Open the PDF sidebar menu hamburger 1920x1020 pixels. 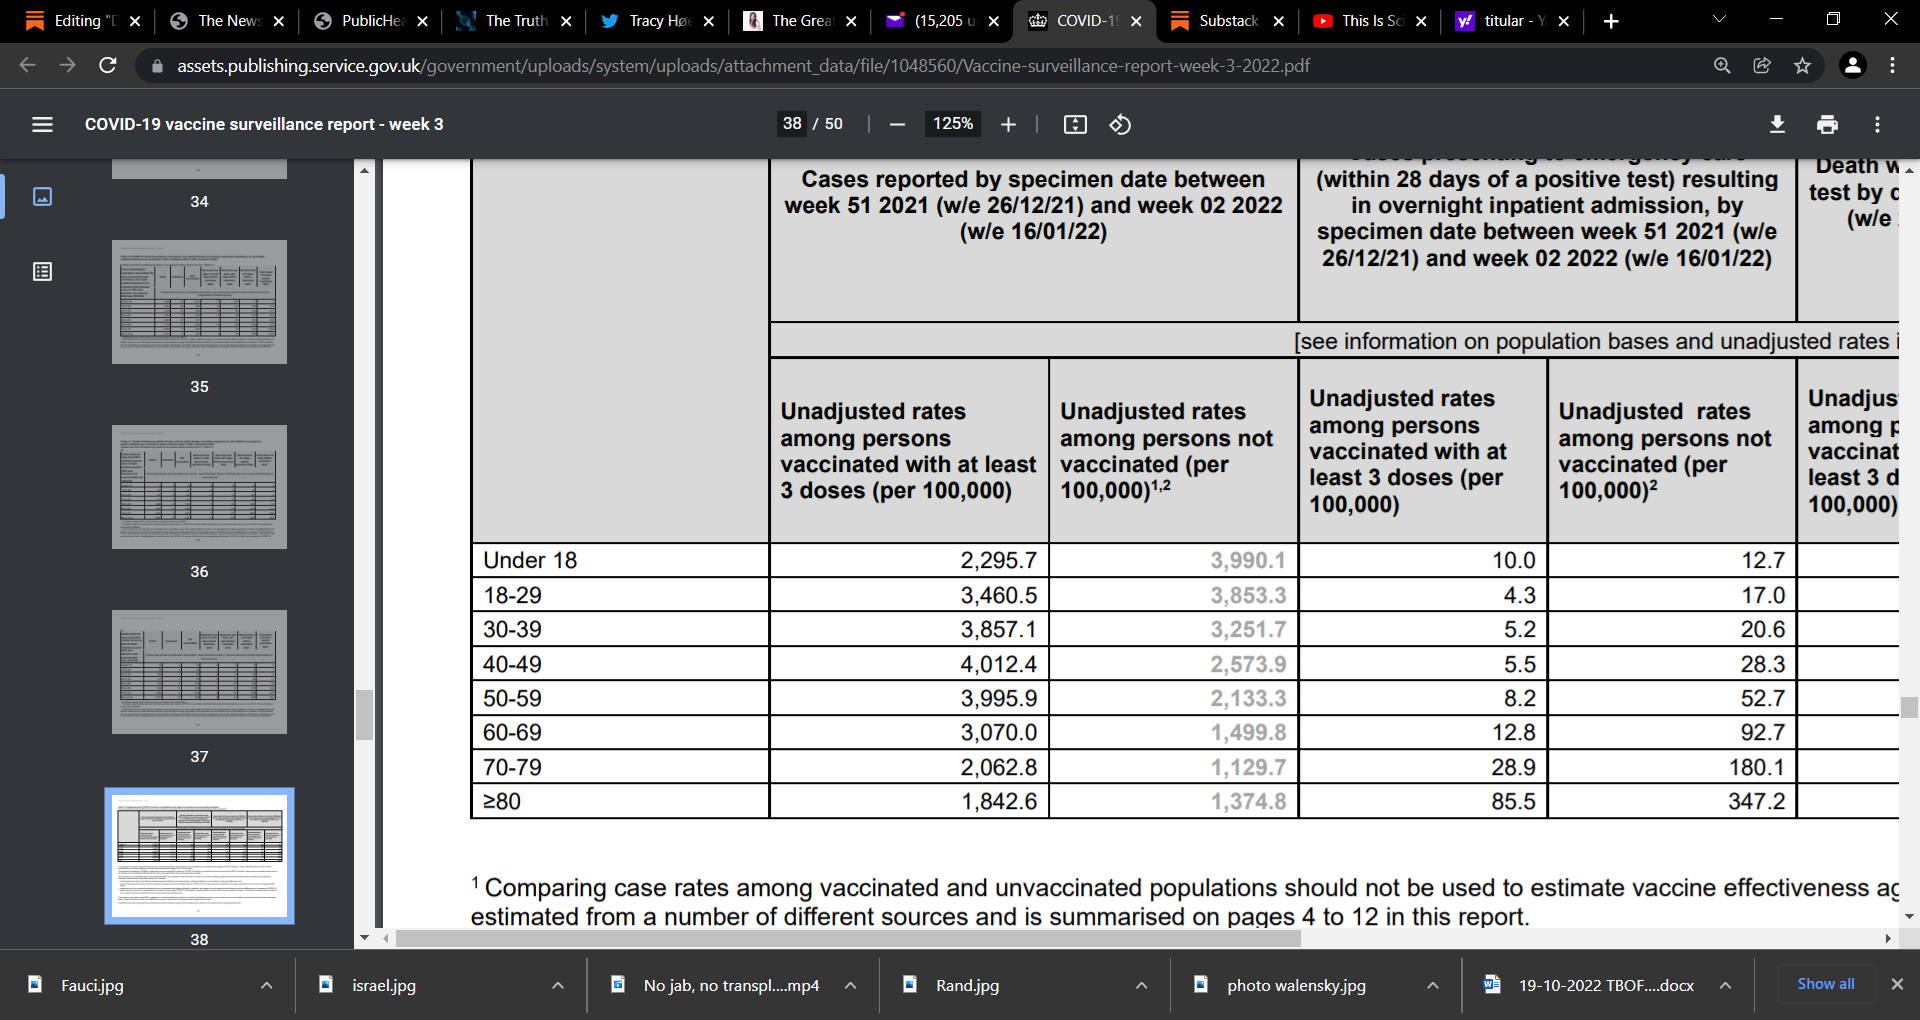tap(42, 124)
